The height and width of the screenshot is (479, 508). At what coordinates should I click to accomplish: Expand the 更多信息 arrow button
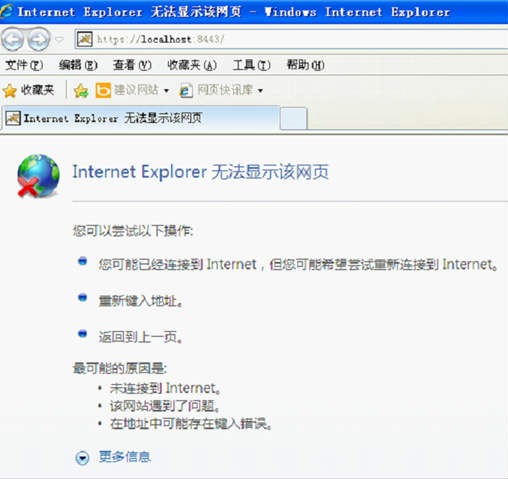82,458
